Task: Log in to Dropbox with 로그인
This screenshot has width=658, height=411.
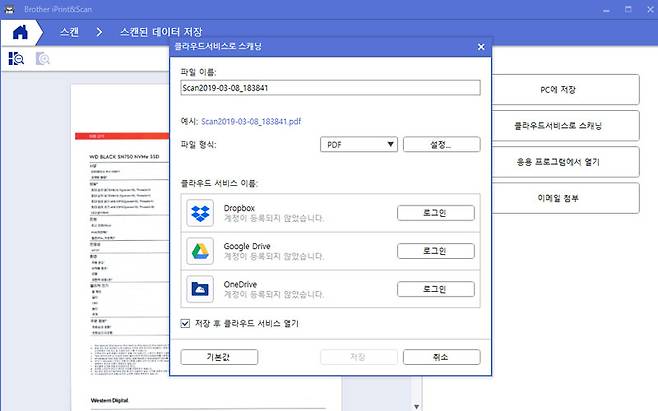Action: pyautogui.click(x=436, y=213)
